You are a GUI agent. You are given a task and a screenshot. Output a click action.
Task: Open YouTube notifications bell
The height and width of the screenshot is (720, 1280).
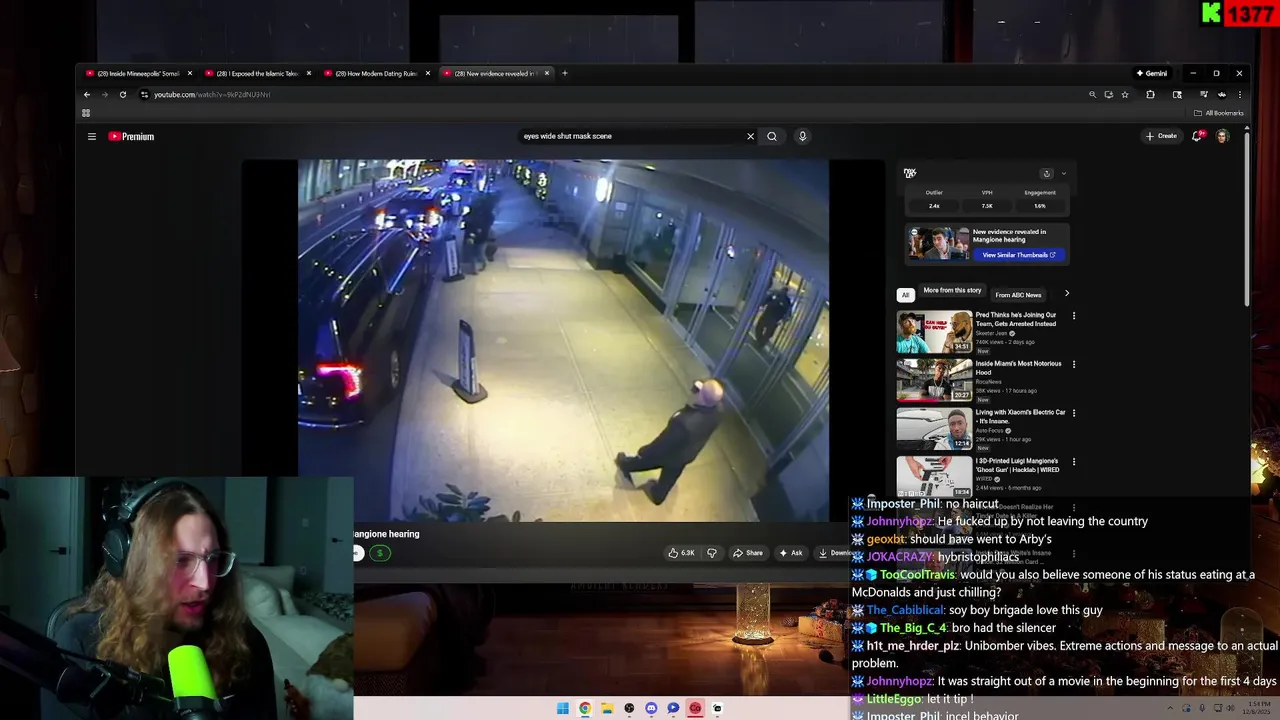pyautogui.click(x=1197, y=136)
